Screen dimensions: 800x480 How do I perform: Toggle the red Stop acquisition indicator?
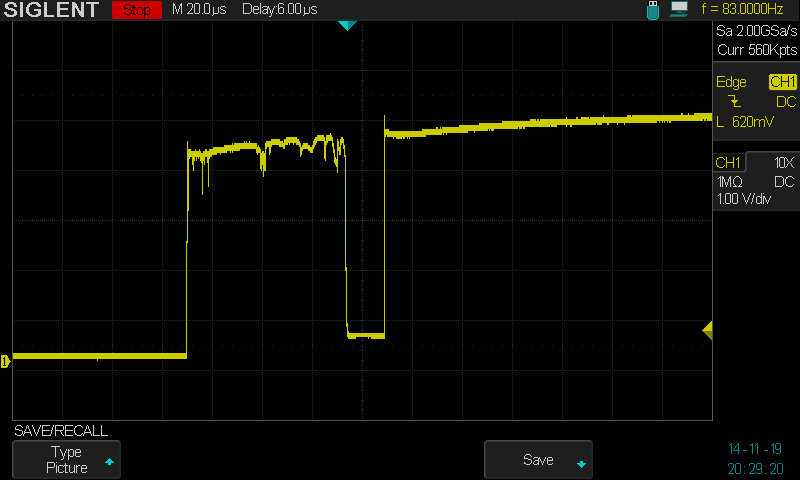(x=136, y=10)
